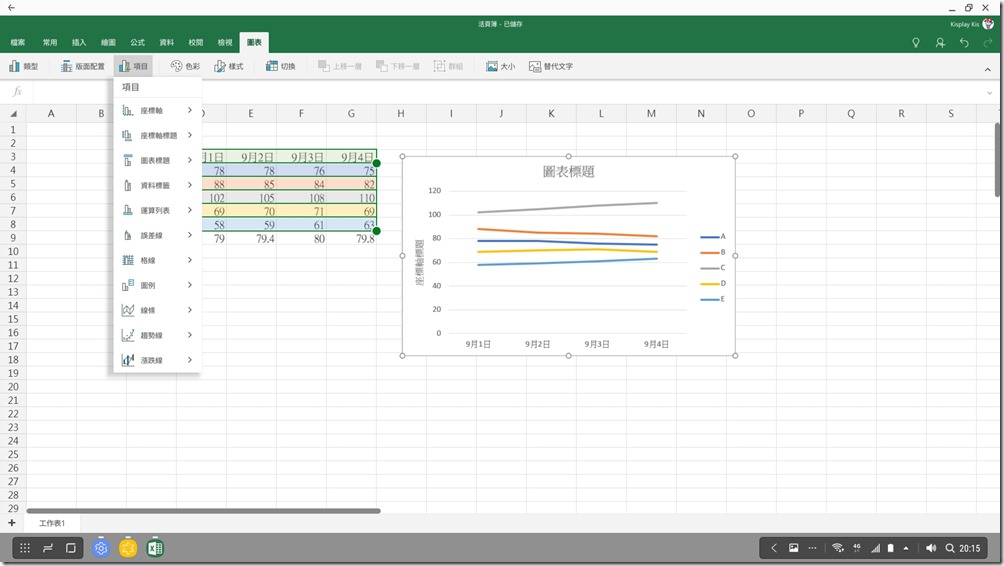Open the 樣式 chart styles gallery

click(x=229, y=66)
